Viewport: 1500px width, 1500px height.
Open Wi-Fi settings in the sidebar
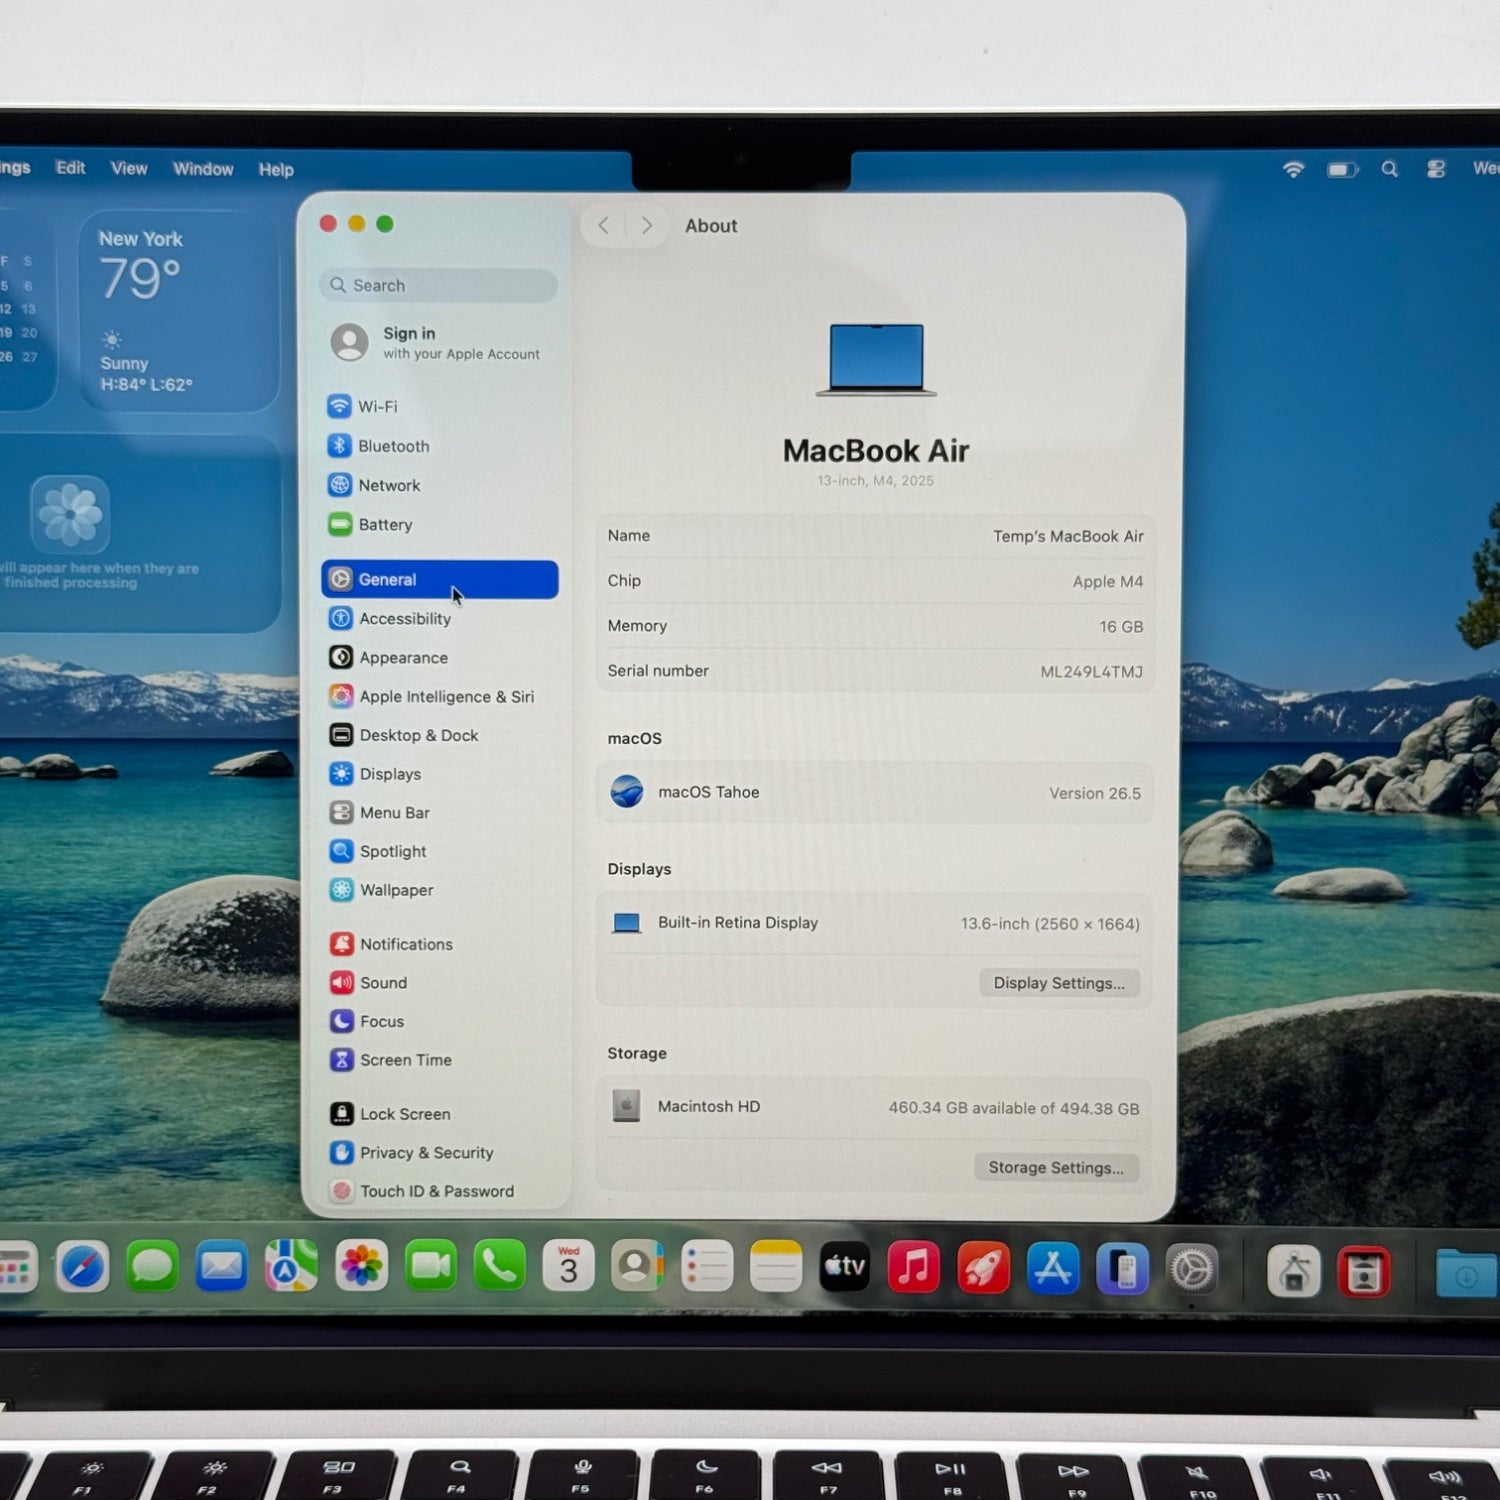click(x=440, y=406)
